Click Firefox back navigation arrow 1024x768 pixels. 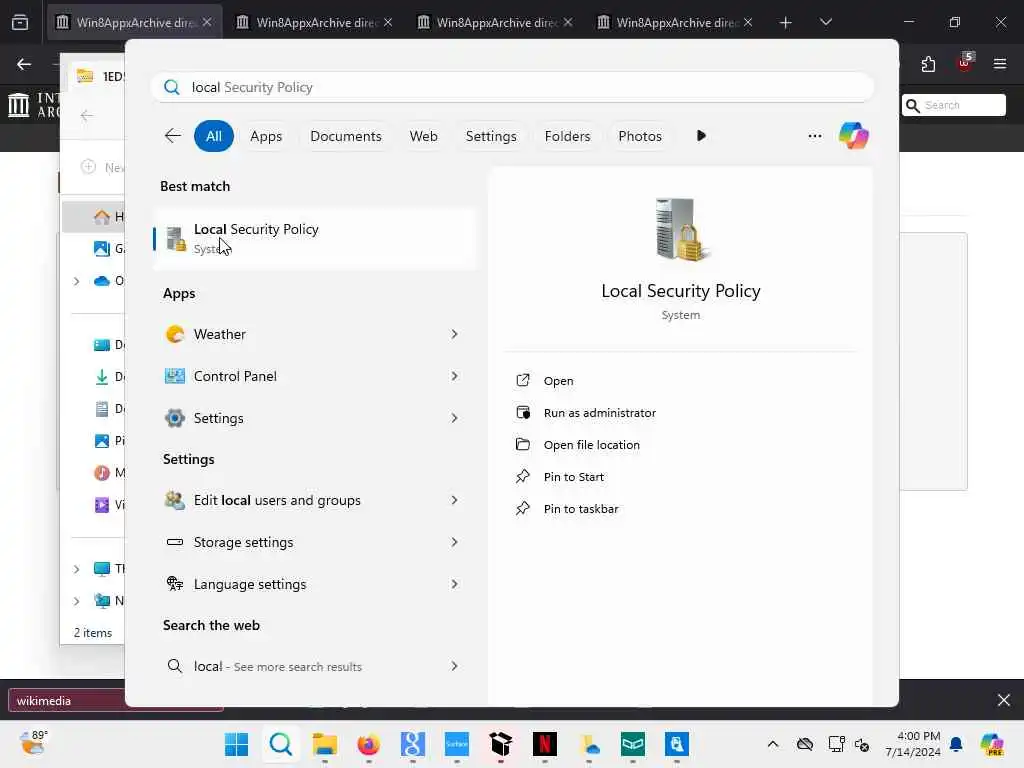(x=24, y=64)
